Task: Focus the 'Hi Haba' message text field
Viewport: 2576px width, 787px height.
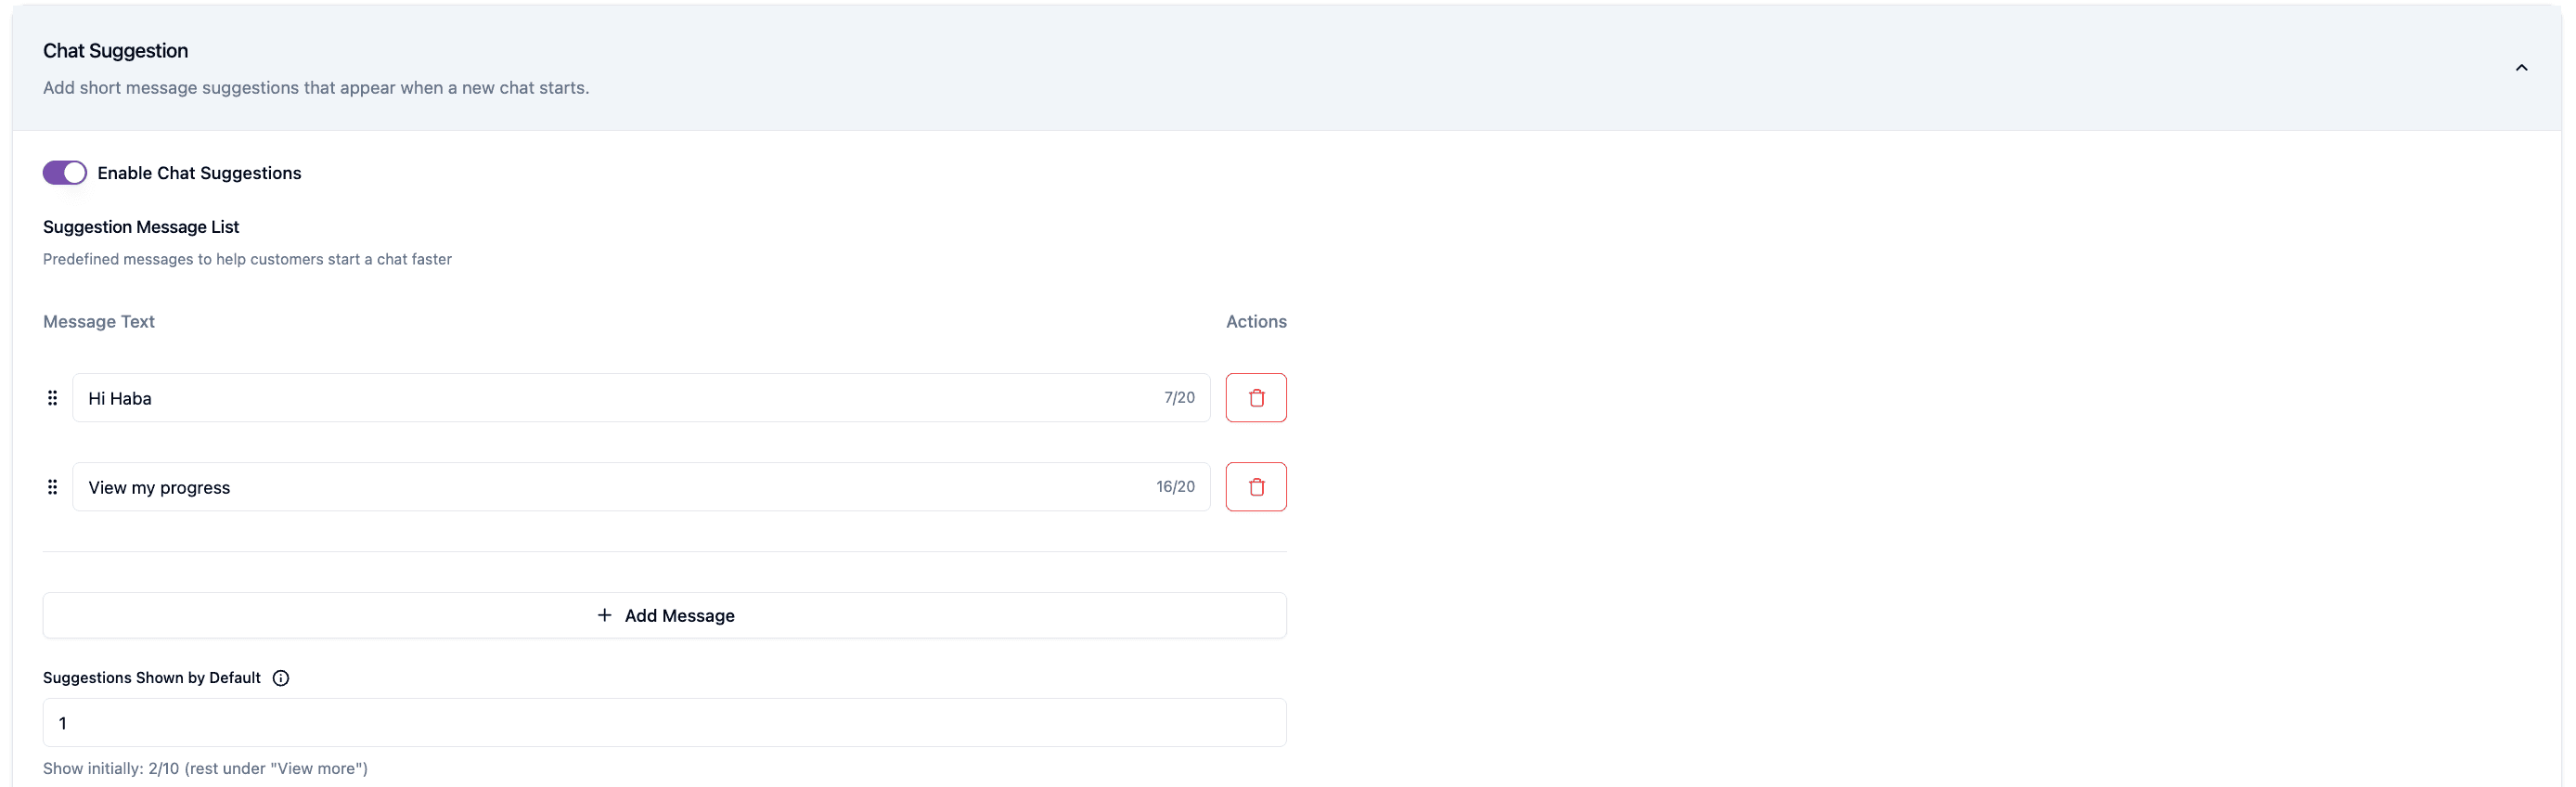Action: click(641, 398)
